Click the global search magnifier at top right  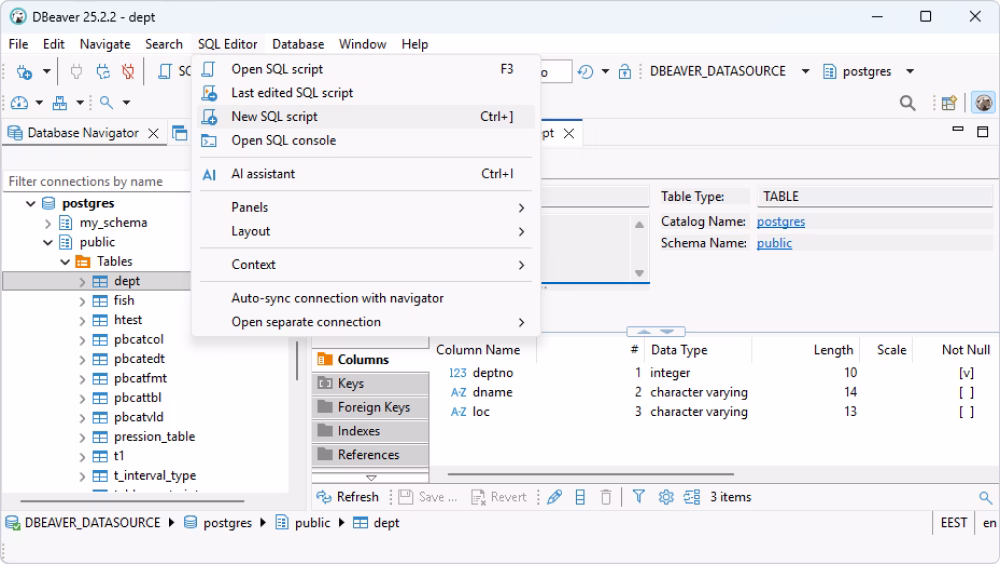pos(908,103)
